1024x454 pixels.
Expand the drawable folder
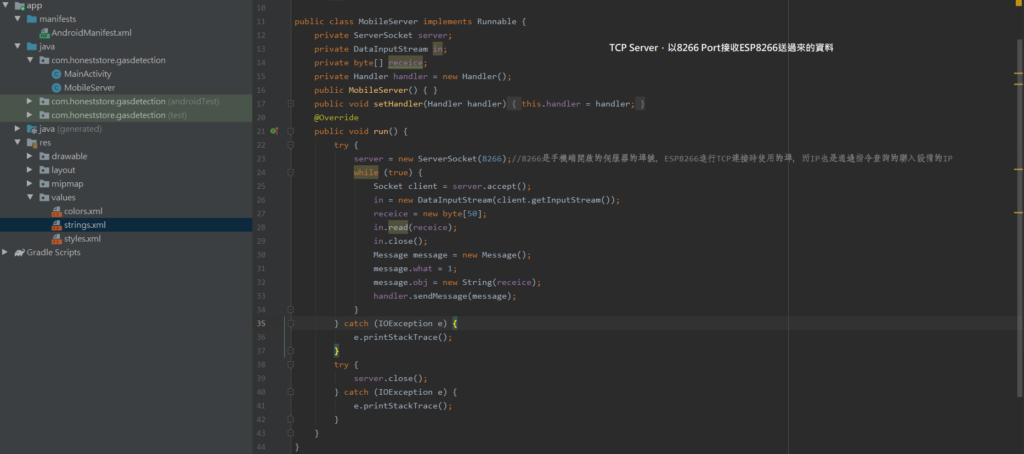[x=30, y=157]
